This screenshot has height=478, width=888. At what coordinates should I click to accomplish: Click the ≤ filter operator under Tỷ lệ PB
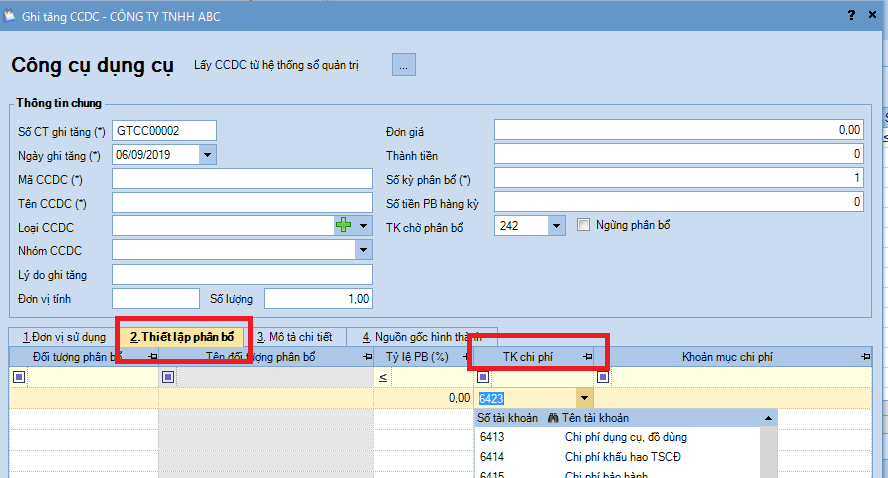pos(383,377)
